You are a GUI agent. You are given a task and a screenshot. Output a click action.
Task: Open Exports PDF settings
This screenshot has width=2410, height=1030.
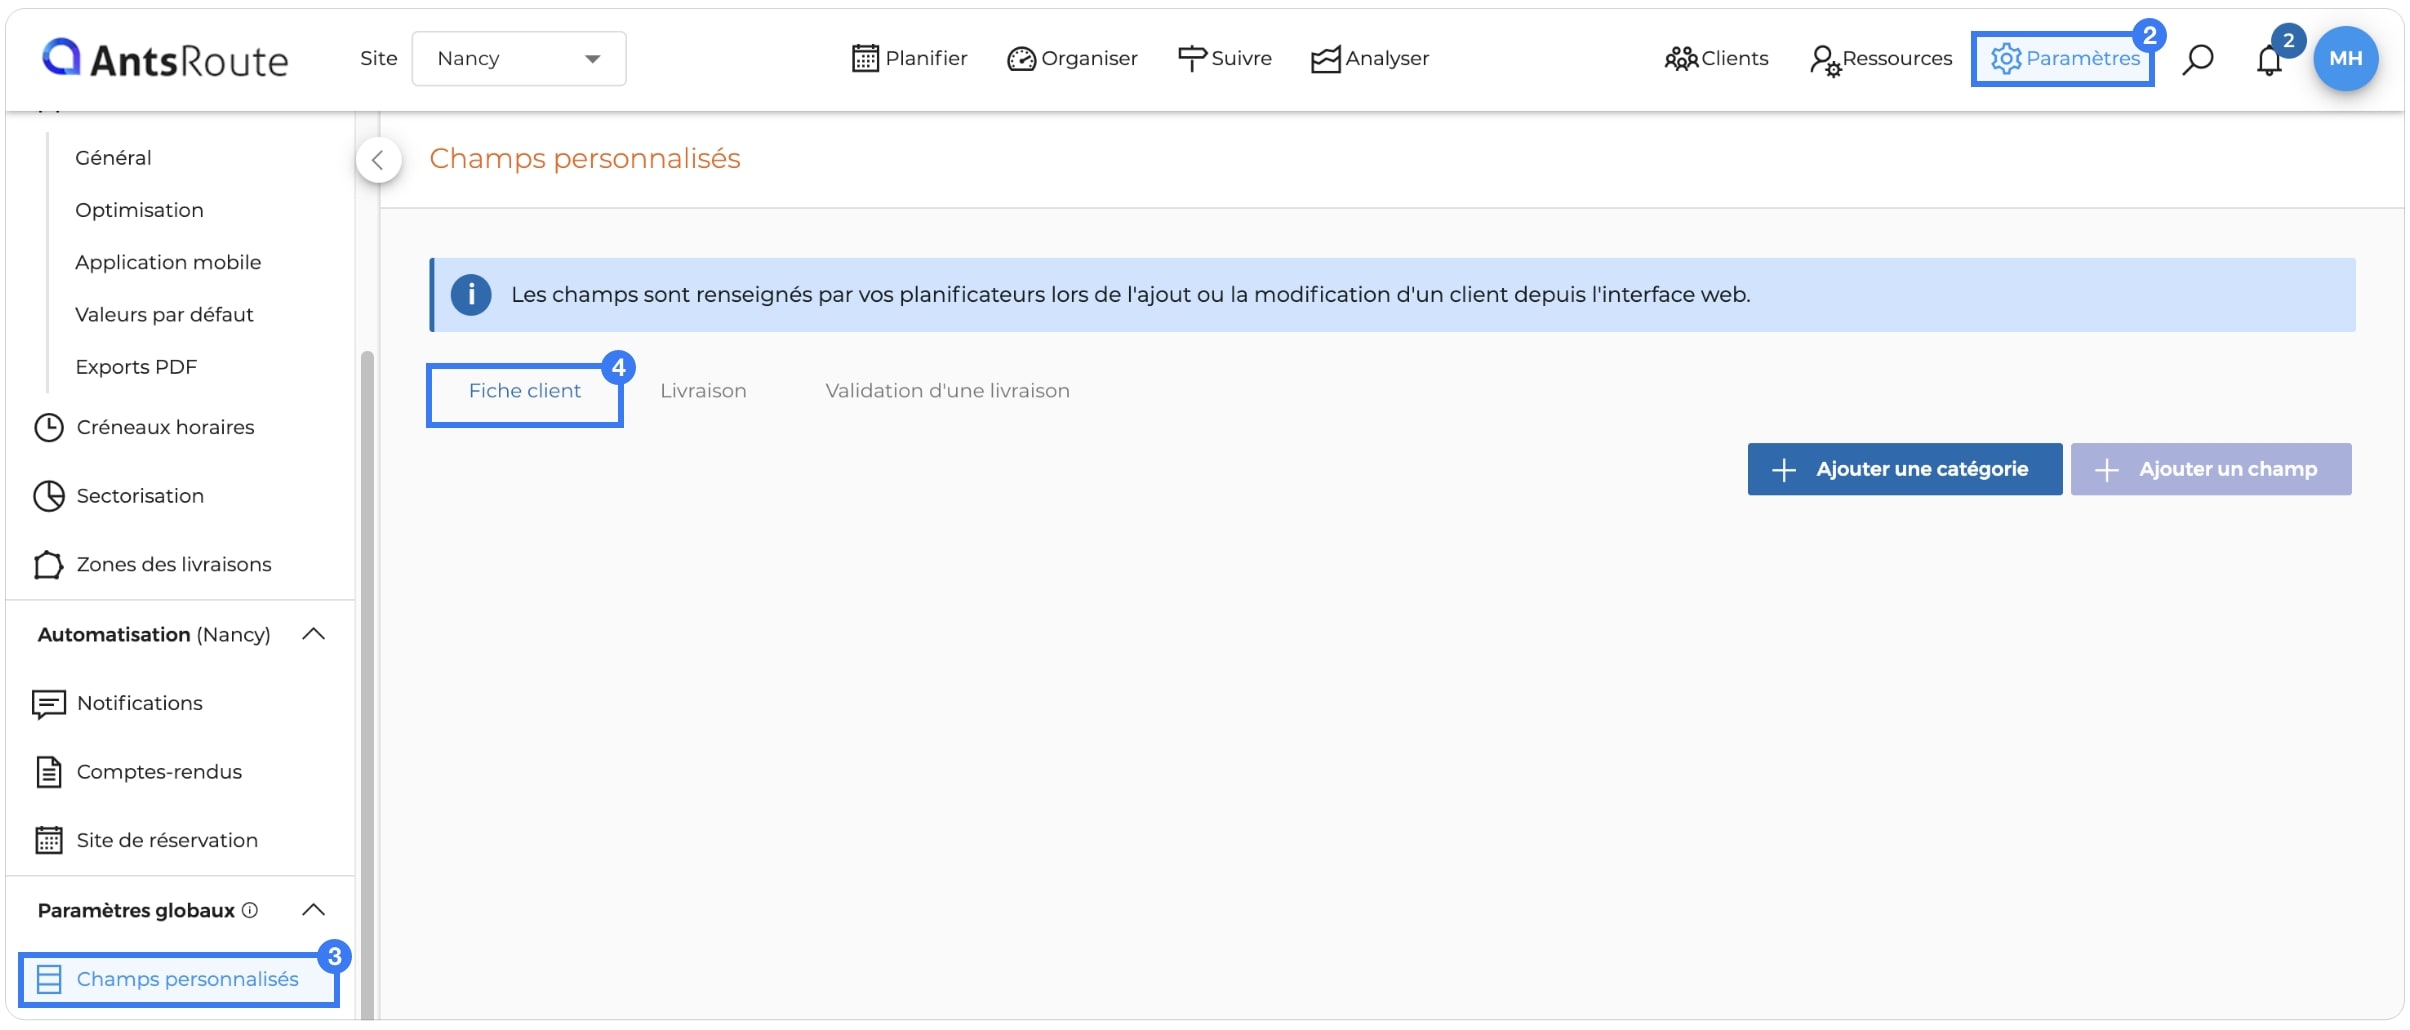(136, 367)
